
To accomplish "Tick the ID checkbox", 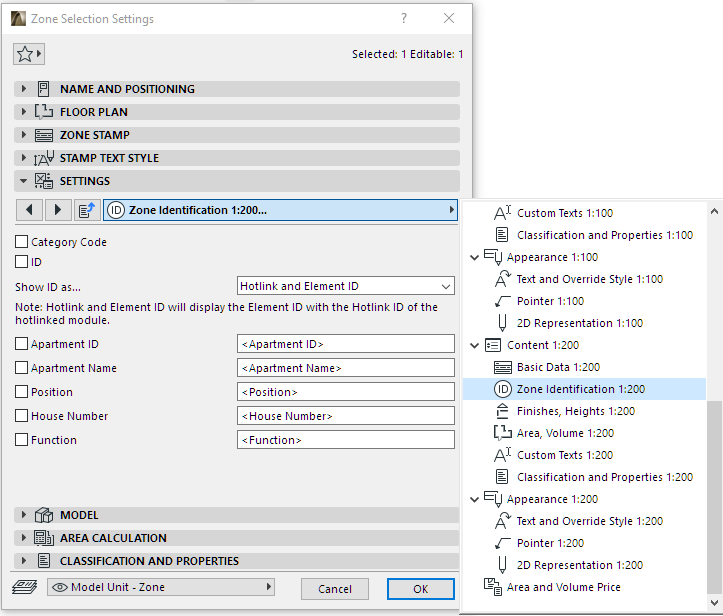I will [21, 262].
